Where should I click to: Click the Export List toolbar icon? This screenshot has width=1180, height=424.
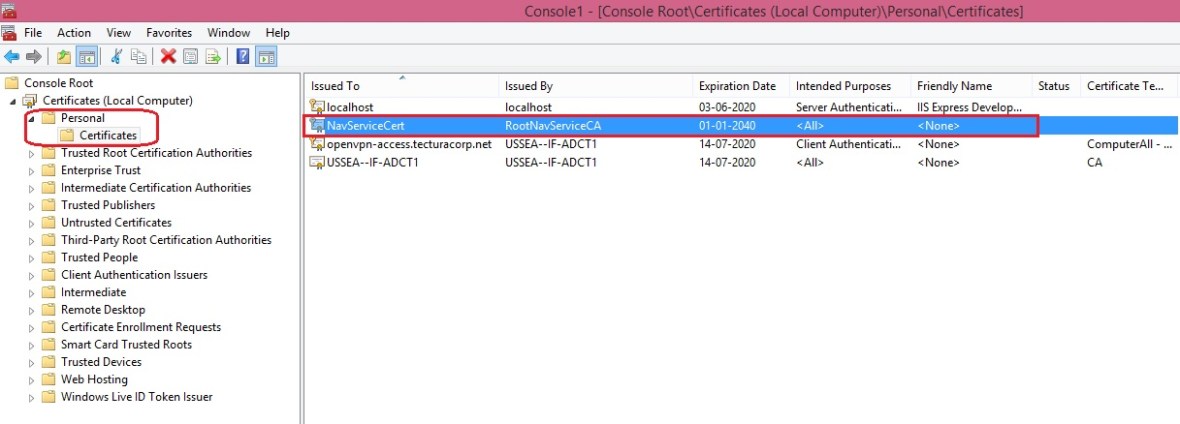[212, 57]
